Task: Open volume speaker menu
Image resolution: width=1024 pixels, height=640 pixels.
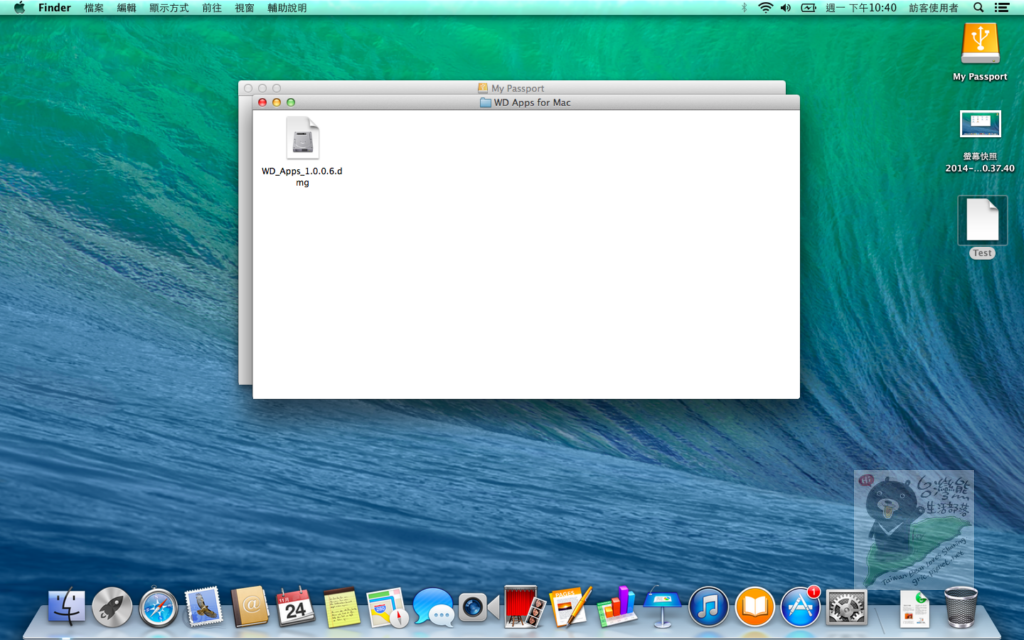Action: coord(786,8)
